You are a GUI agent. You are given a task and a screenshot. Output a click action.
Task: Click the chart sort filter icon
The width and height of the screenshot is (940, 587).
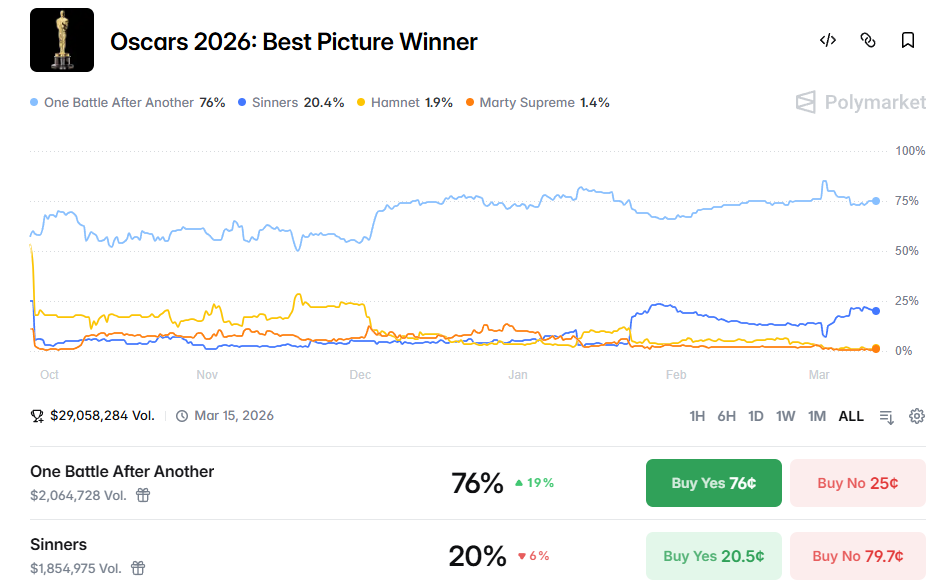886,416
